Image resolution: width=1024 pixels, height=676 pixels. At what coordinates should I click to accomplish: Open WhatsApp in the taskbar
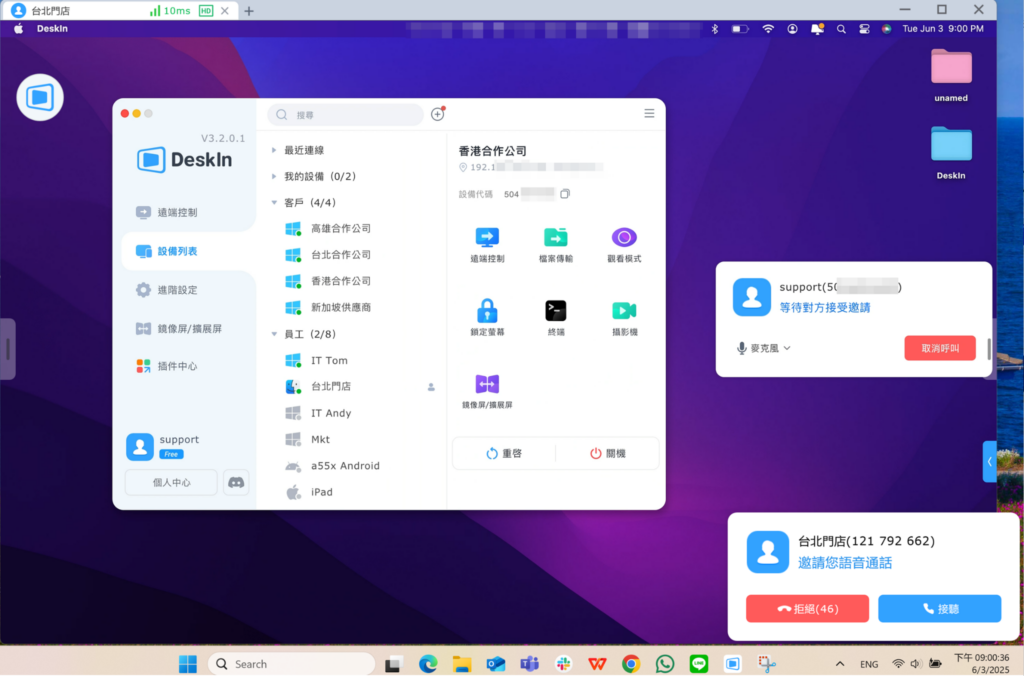tap(665, 664)
